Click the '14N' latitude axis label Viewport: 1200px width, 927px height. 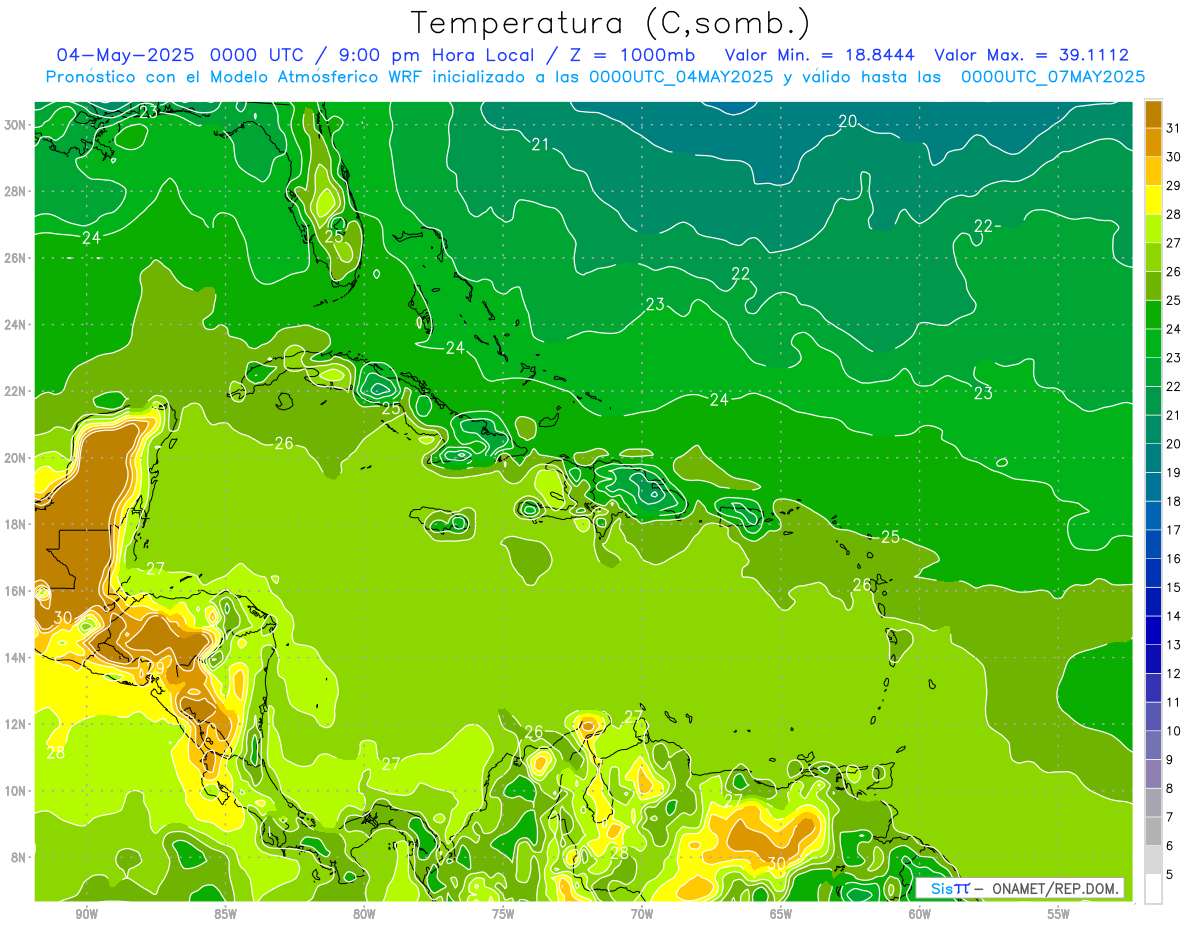coord(16,657)
